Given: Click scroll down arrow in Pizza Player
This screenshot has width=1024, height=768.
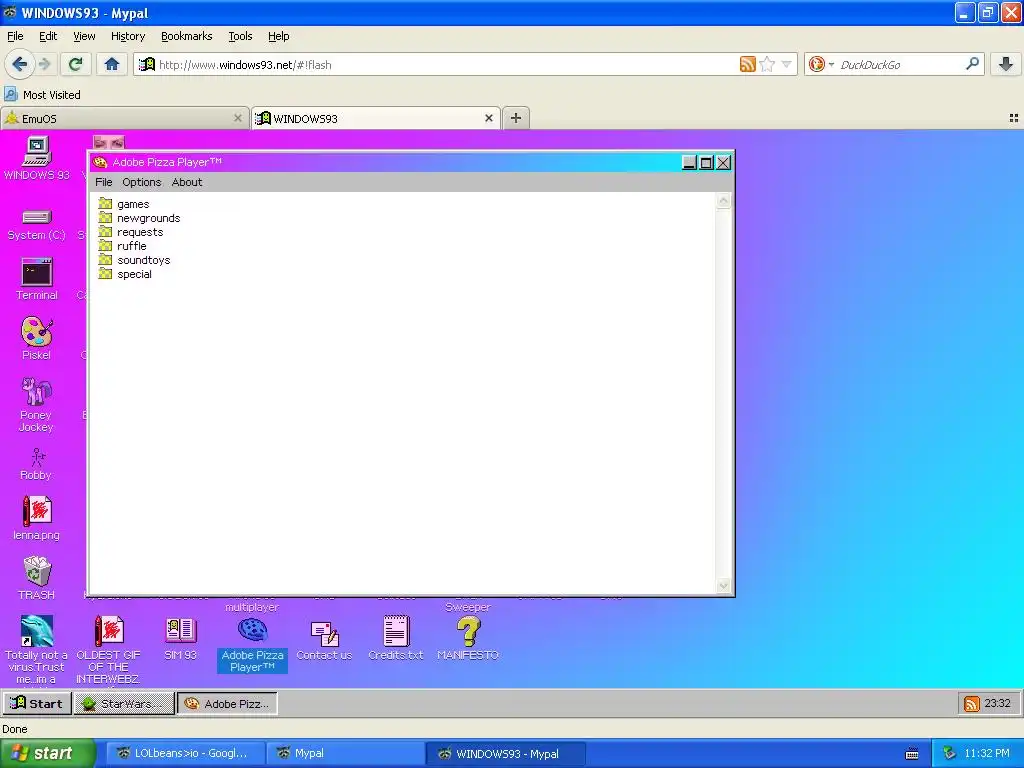Looking at the screenshot, I should (x=723, y=586).
